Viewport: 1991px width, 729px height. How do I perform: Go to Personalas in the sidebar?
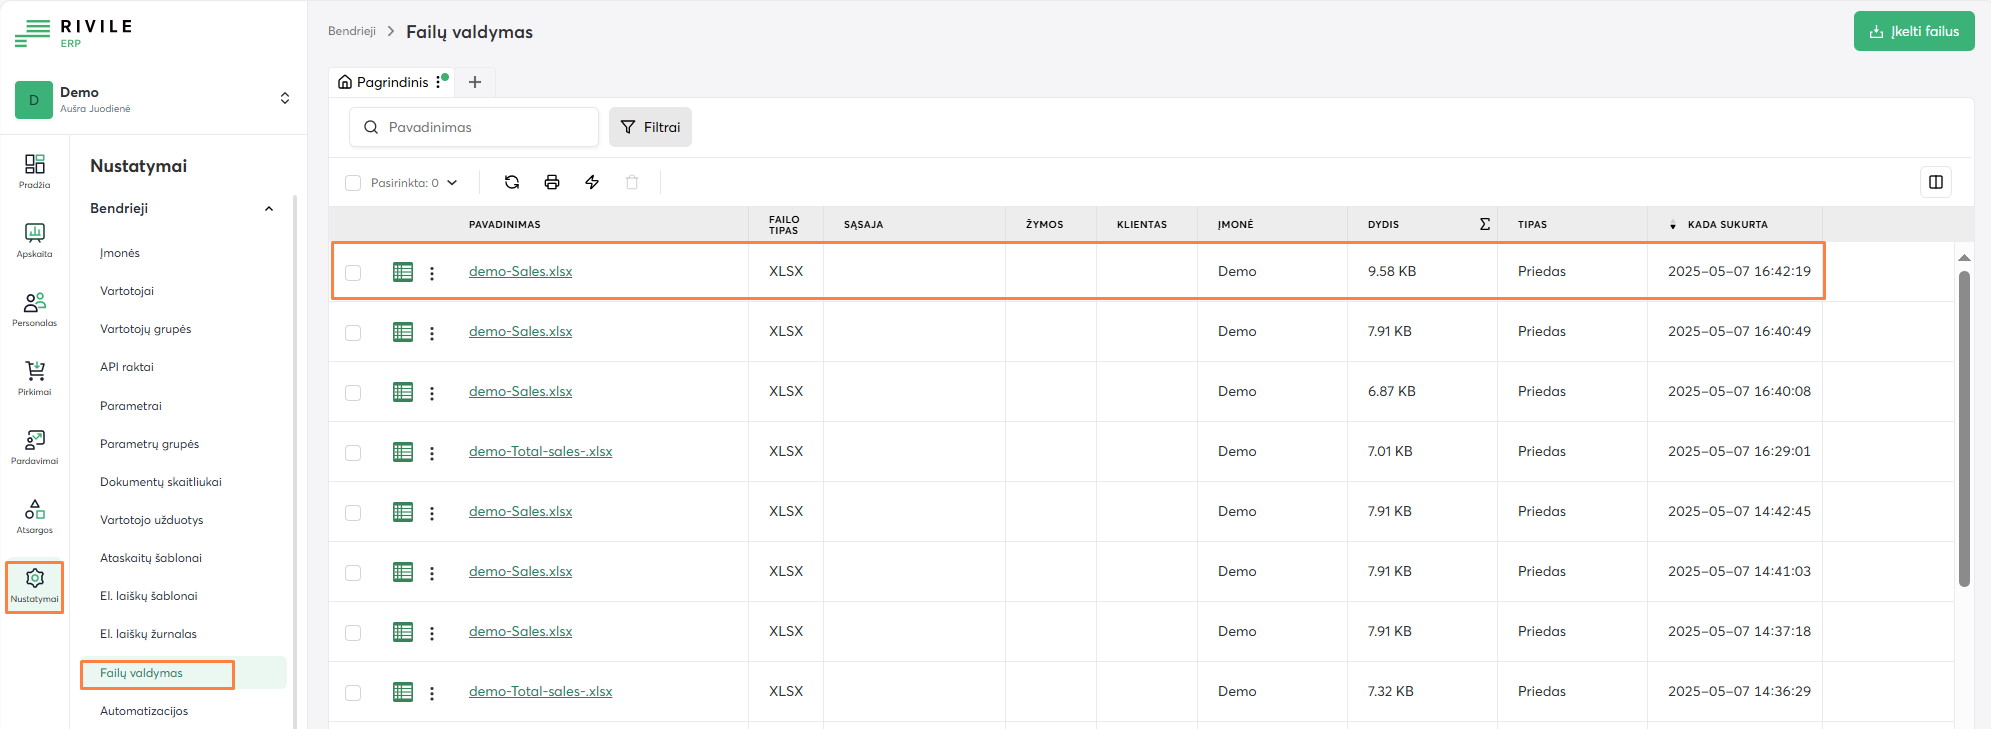coord(35,309)
